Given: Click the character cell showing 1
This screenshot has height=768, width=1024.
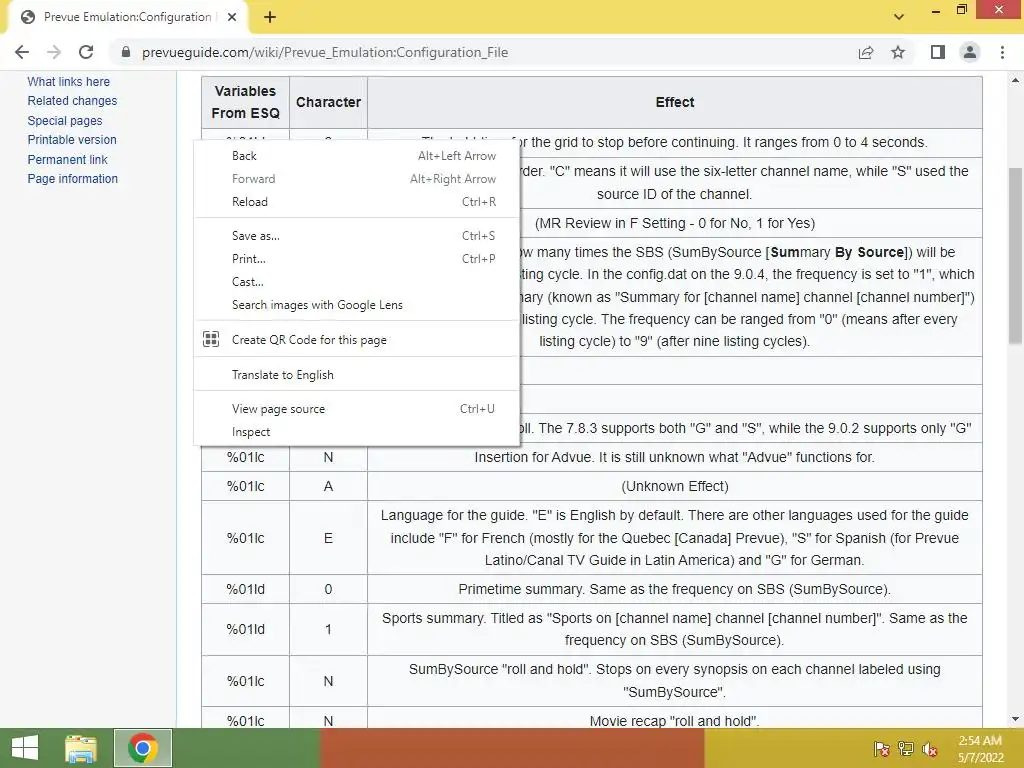Looking at the screenshot, I should click(x=328, y=630).
